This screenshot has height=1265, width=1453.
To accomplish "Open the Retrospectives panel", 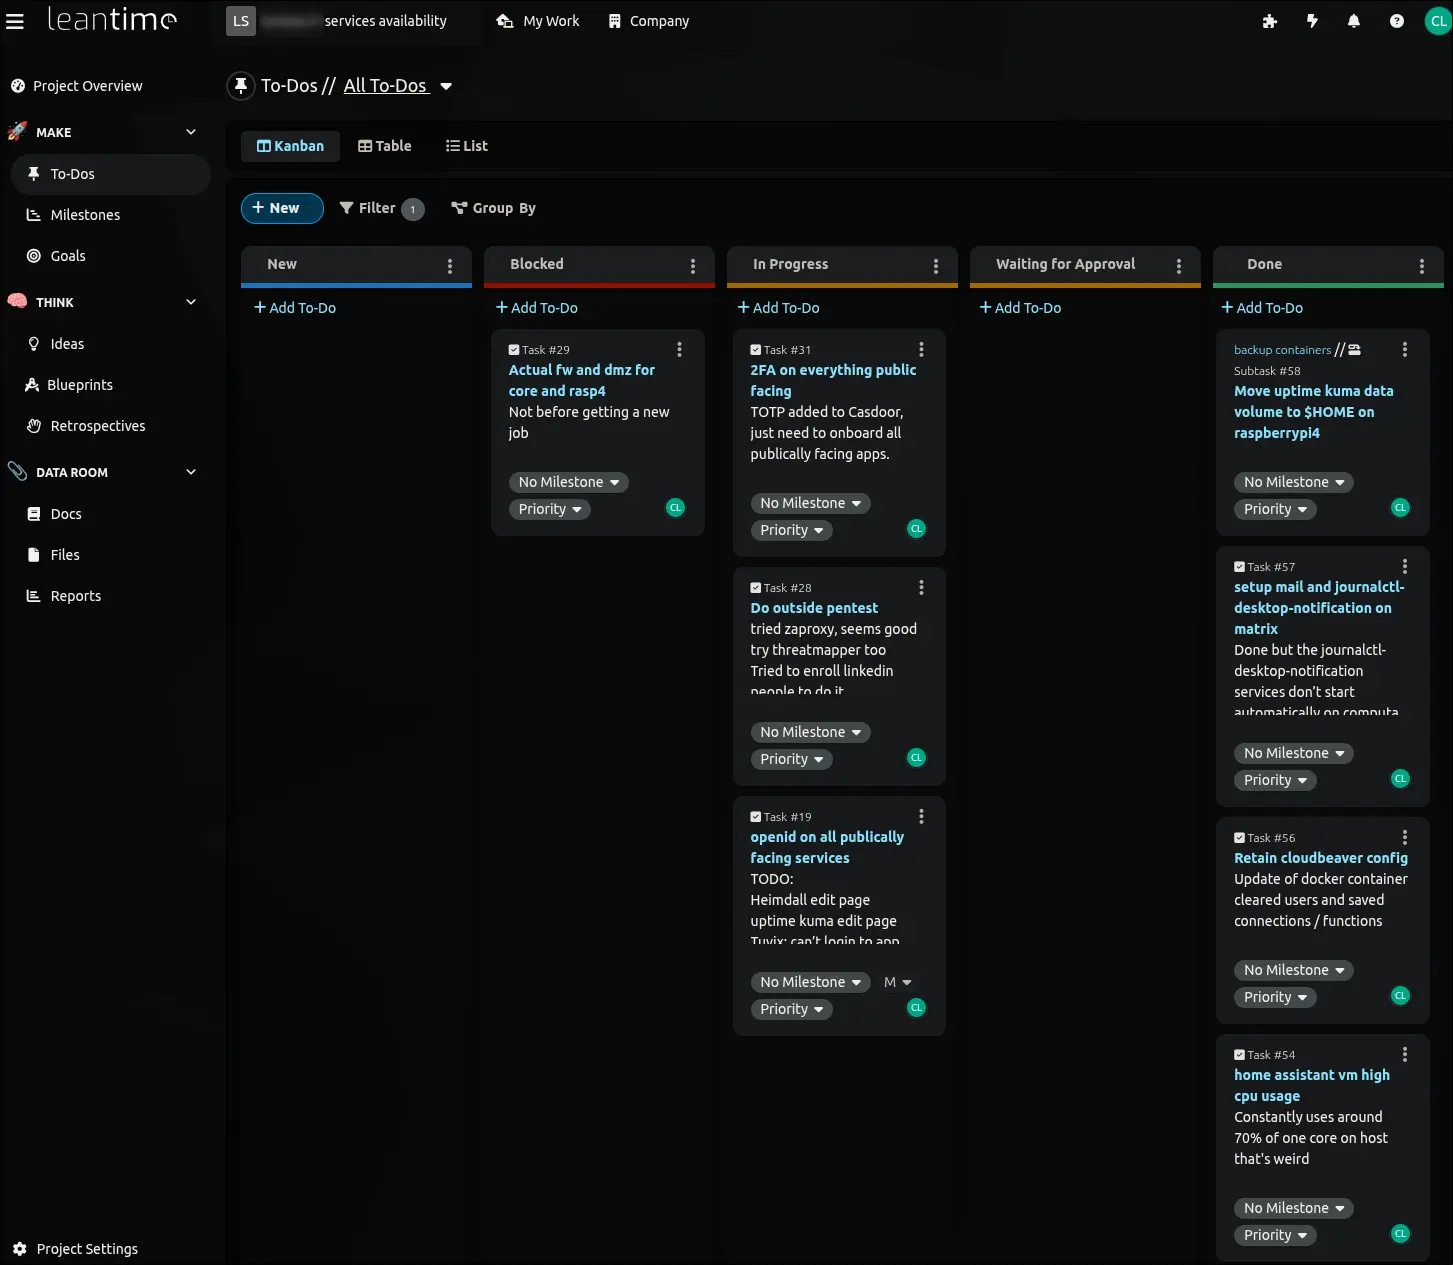I will click(96, 425).
